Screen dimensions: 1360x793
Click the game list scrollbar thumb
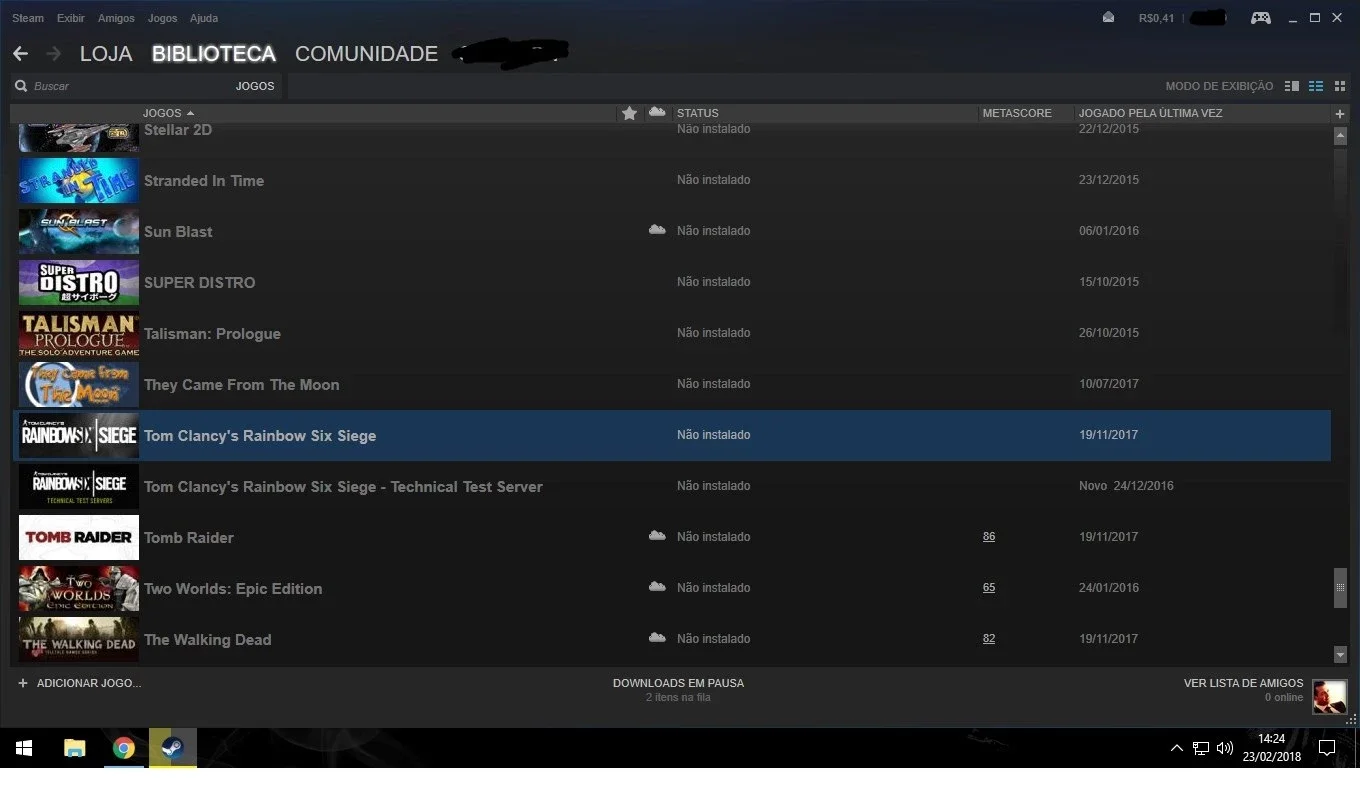(x=1341, y=588)
